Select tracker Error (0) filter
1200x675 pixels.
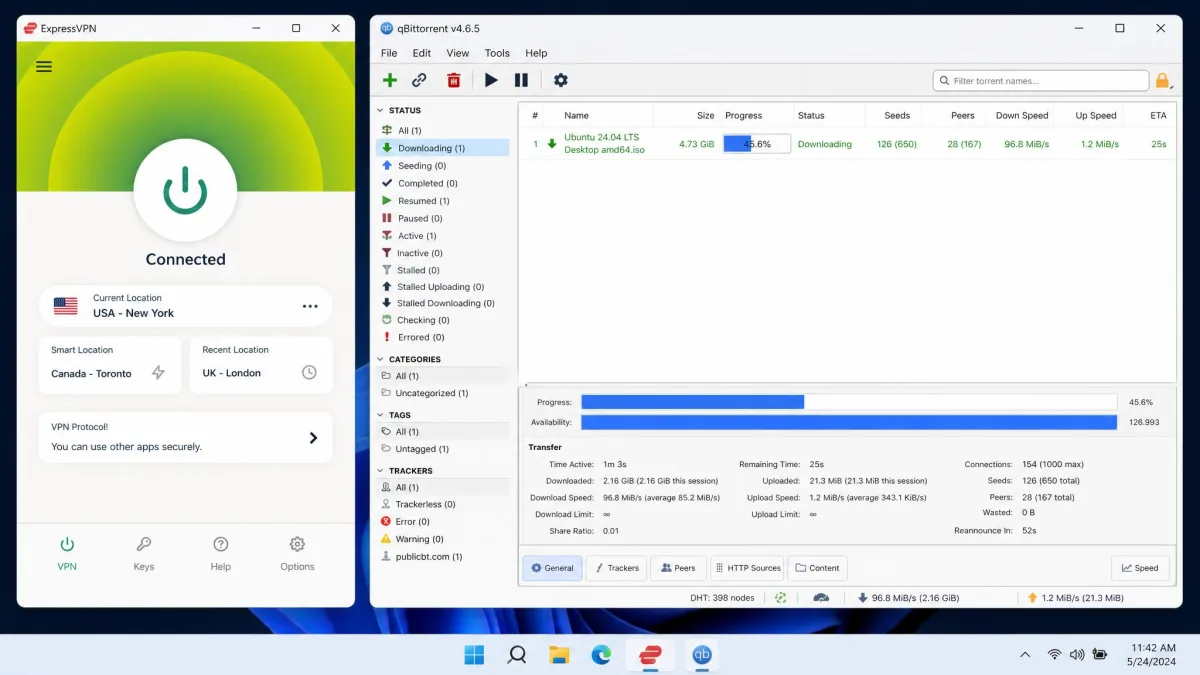point(442,521)
